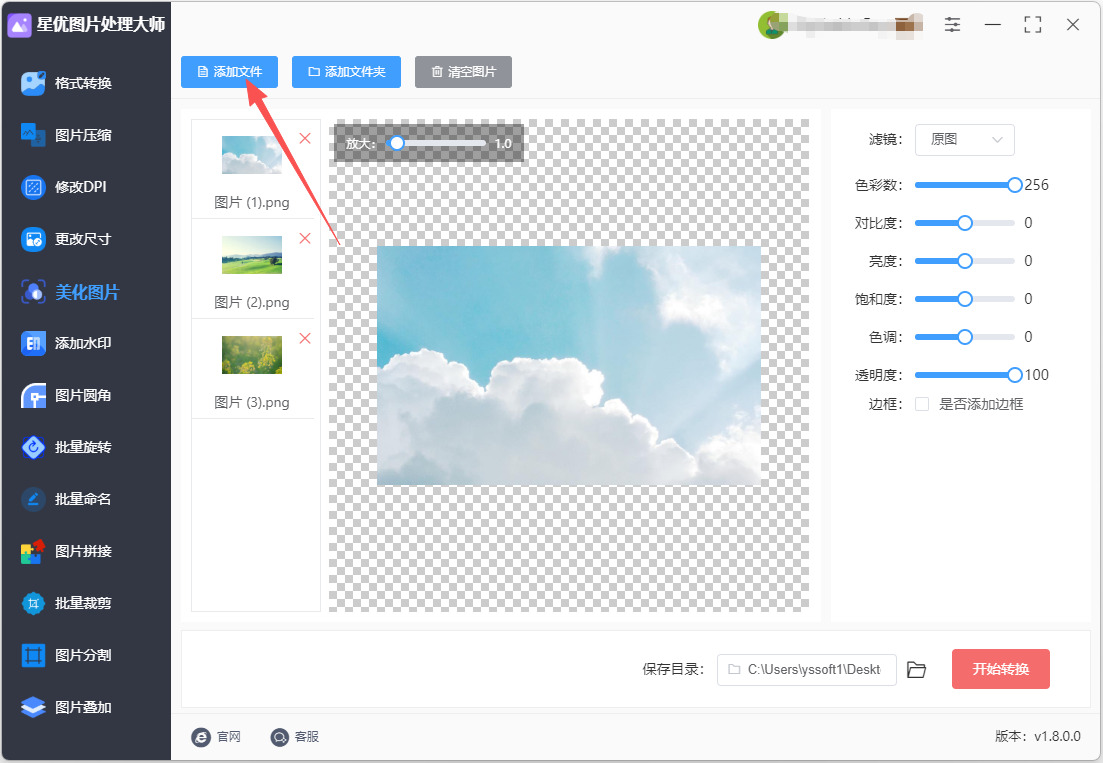The width and height of the screenshot is (1103, 763).
Task: Open the 批量裁剪 batch crop tool
Action: (67, 603)
